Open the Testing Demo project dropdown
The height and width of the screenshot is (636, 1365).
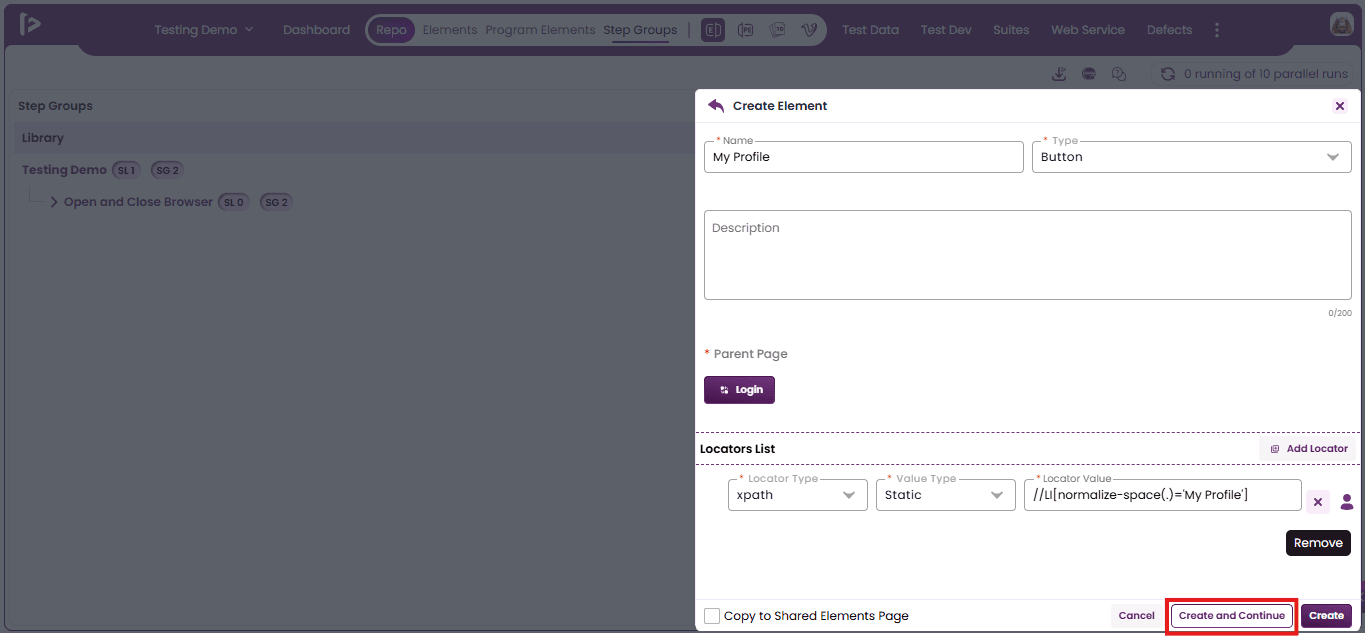pyautogui.click(x=204, y=30)
